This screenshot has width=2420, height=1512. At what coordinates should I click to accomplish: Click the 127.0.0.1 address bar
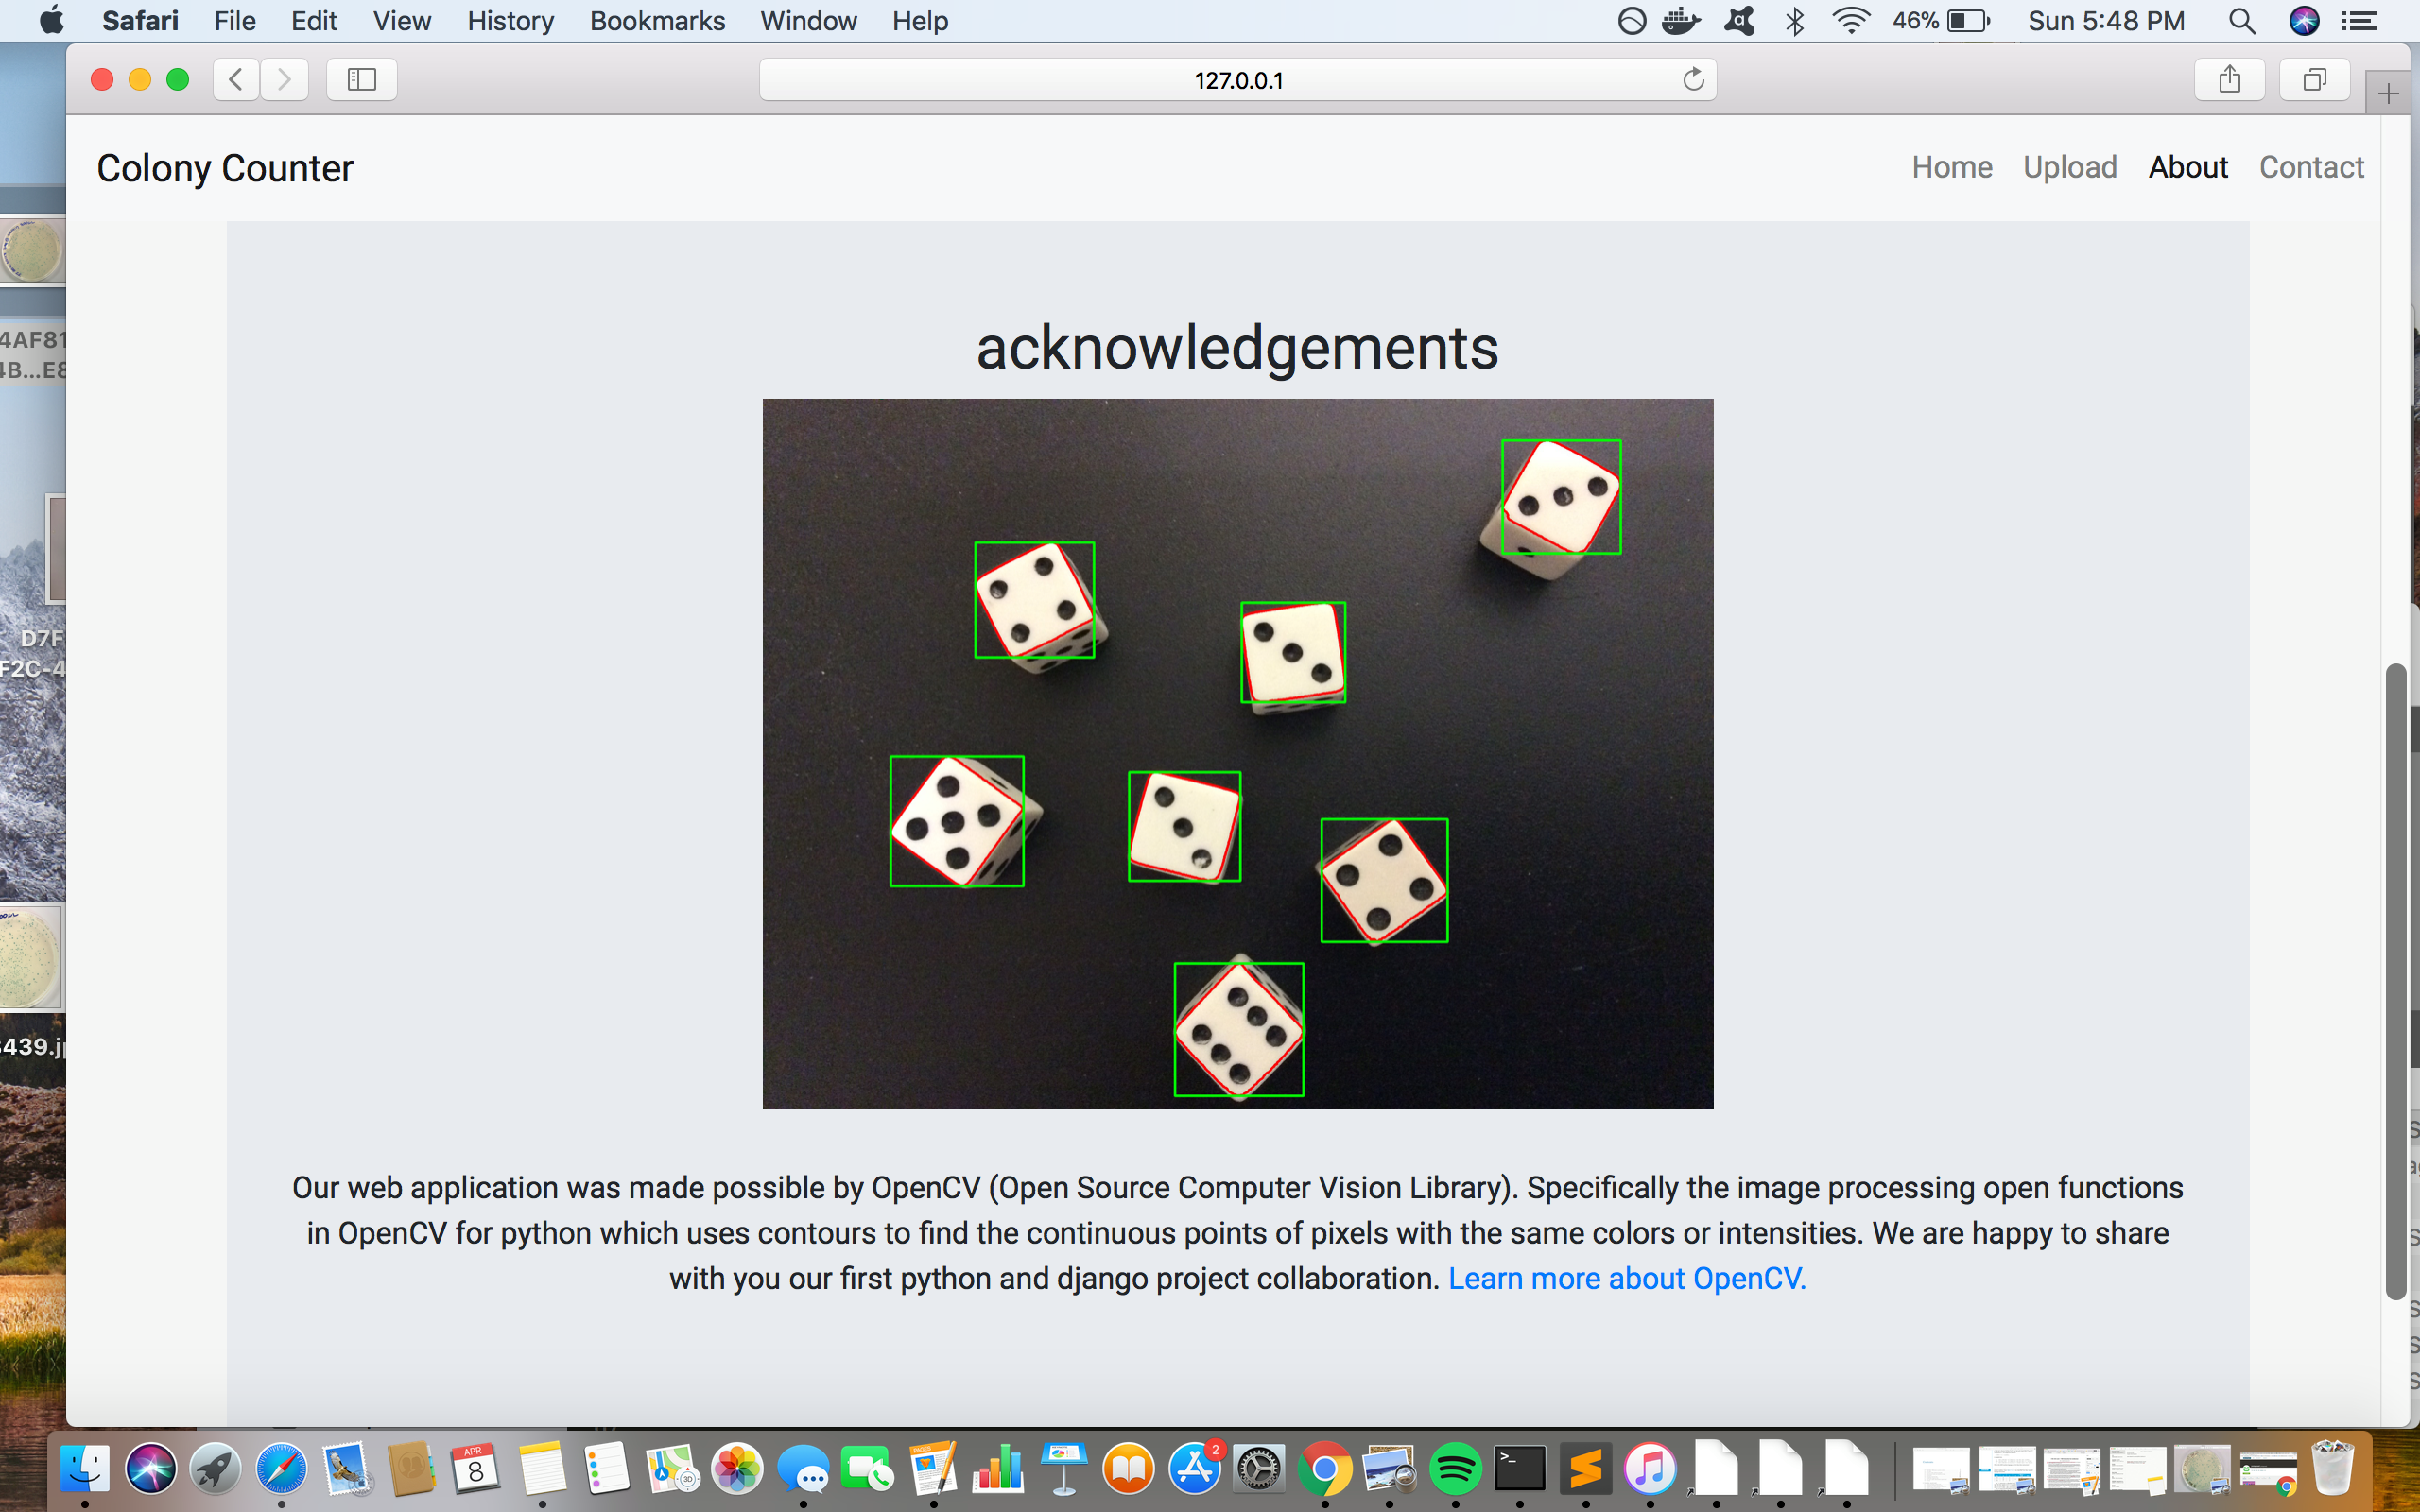[x=1237, y=80]
